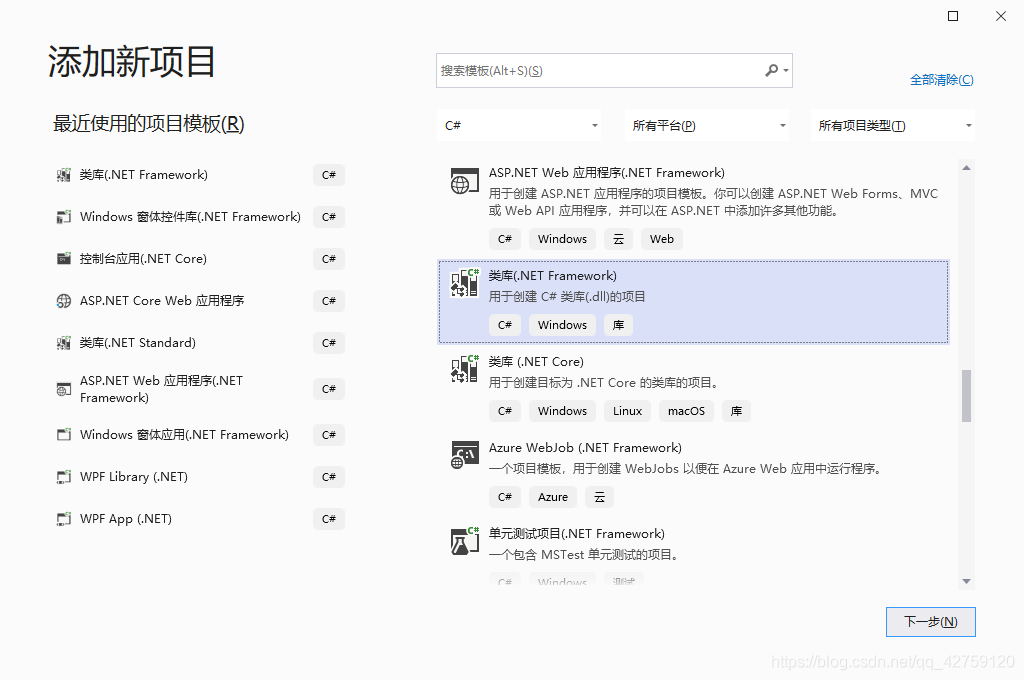The image size is (1024, 680).
Task: Click the 云 tag under Azure WebJob
Action: click(x=600, y=497)
